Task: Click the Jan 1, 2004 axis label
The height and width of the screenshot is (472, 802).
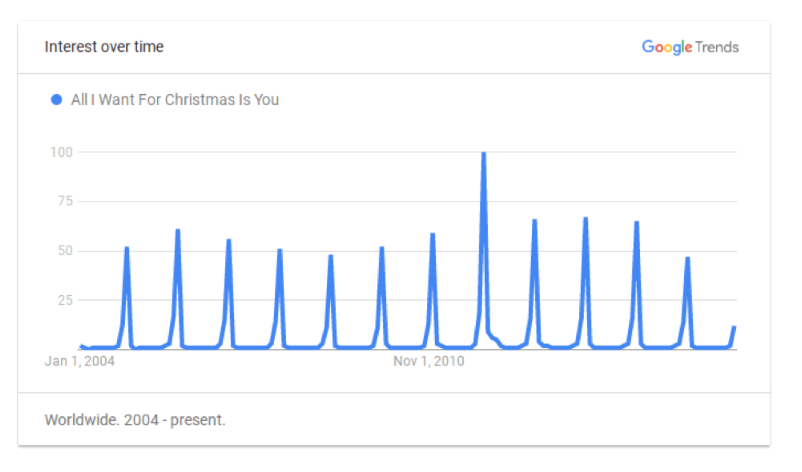Action: (79, 361)
